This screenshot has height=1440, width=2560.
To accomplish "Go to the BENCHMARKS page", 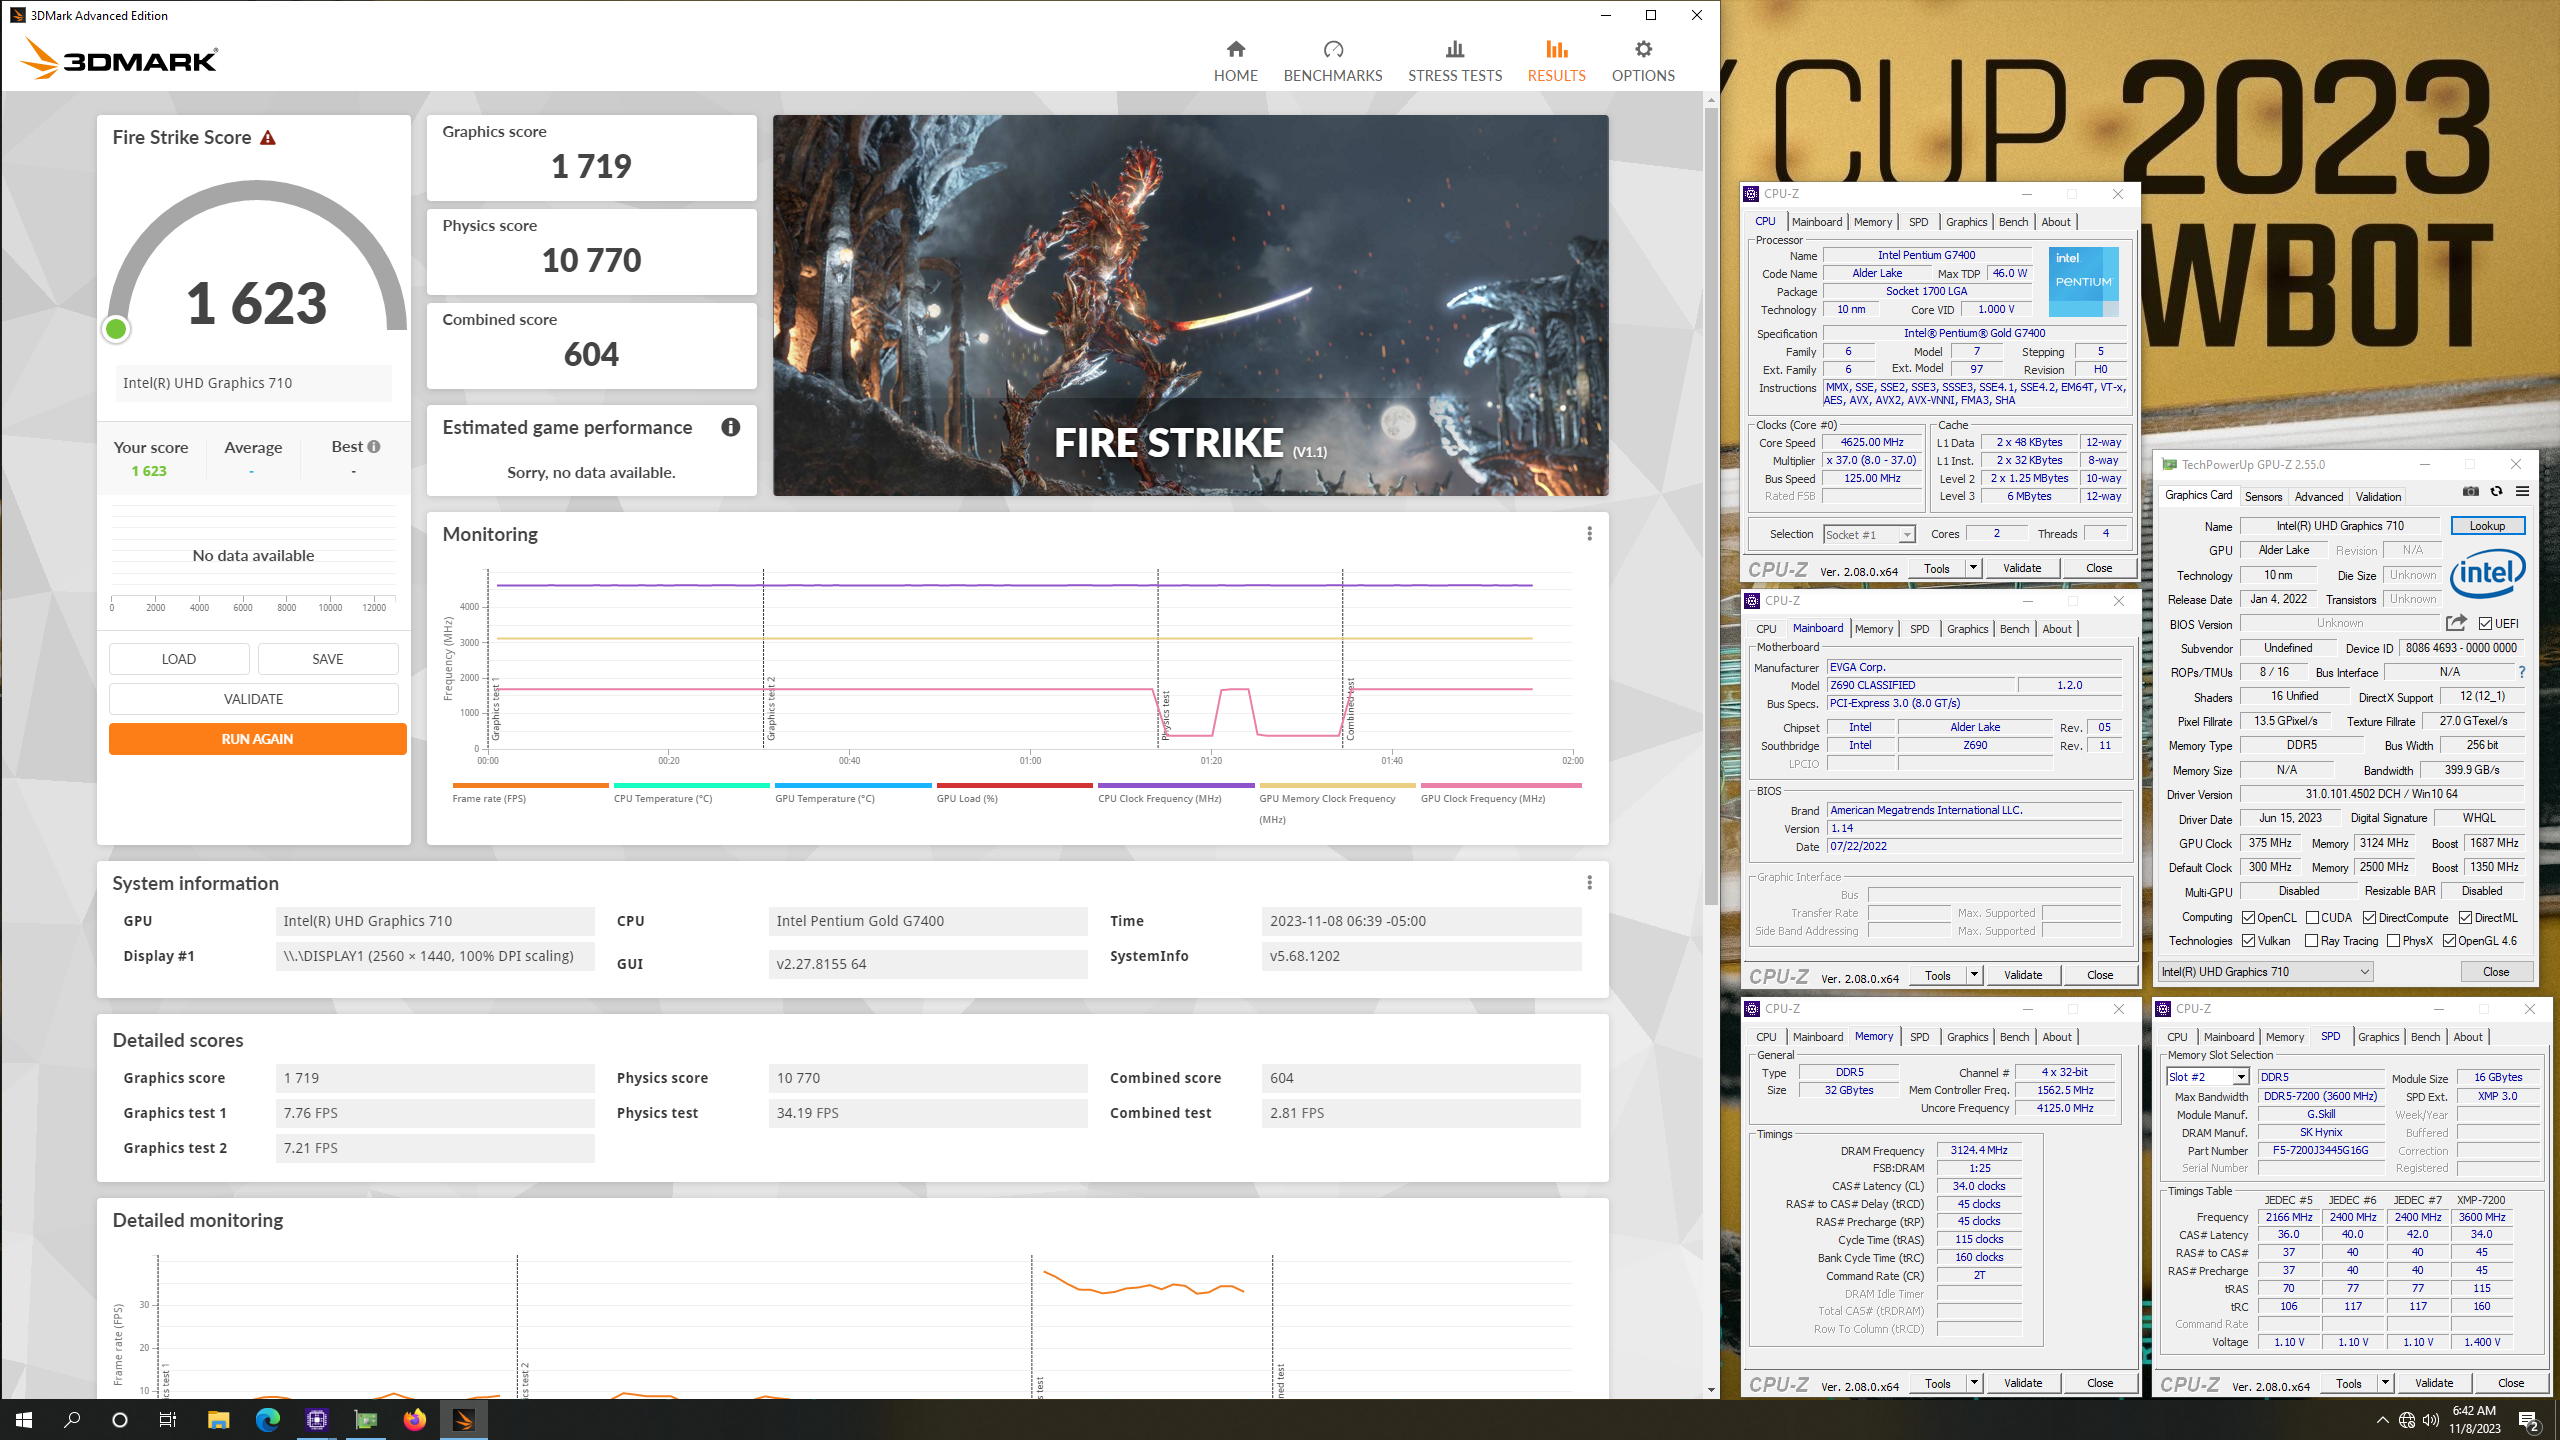I will coord(1332,61).
